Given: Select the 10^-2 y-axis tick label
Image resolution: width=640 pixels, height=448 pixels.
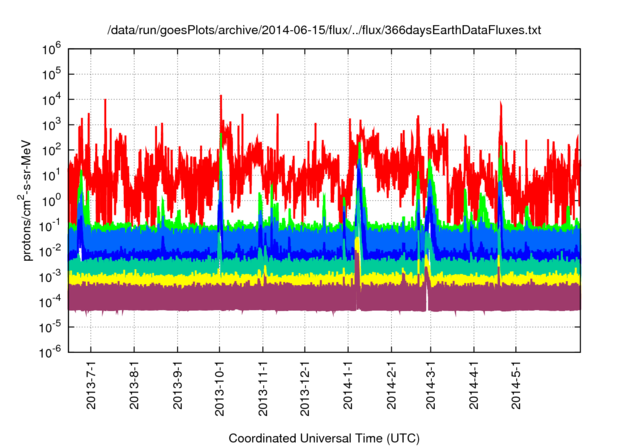Looking at the screenshot, I should pyautogui.click(x=50, y=251).
